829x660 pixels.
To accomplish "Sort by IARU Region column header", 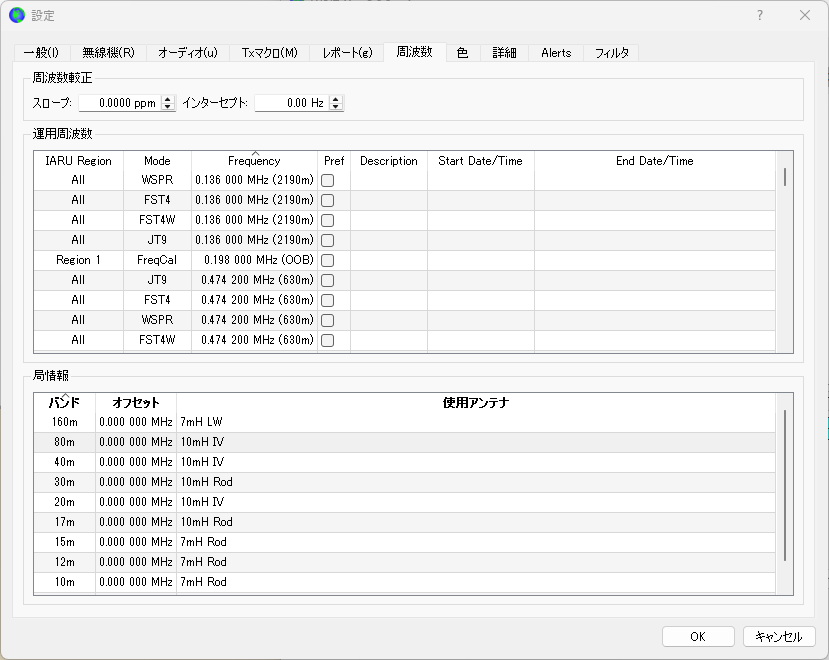I will pos(78,161).
